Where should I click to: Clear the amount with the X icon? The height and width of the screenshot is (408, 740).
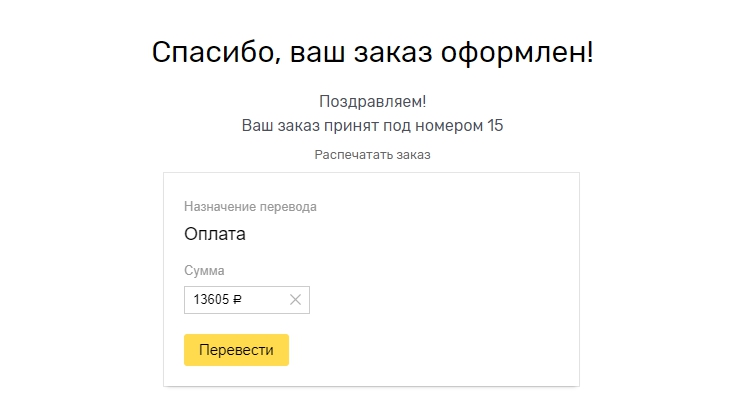point(295,299)
